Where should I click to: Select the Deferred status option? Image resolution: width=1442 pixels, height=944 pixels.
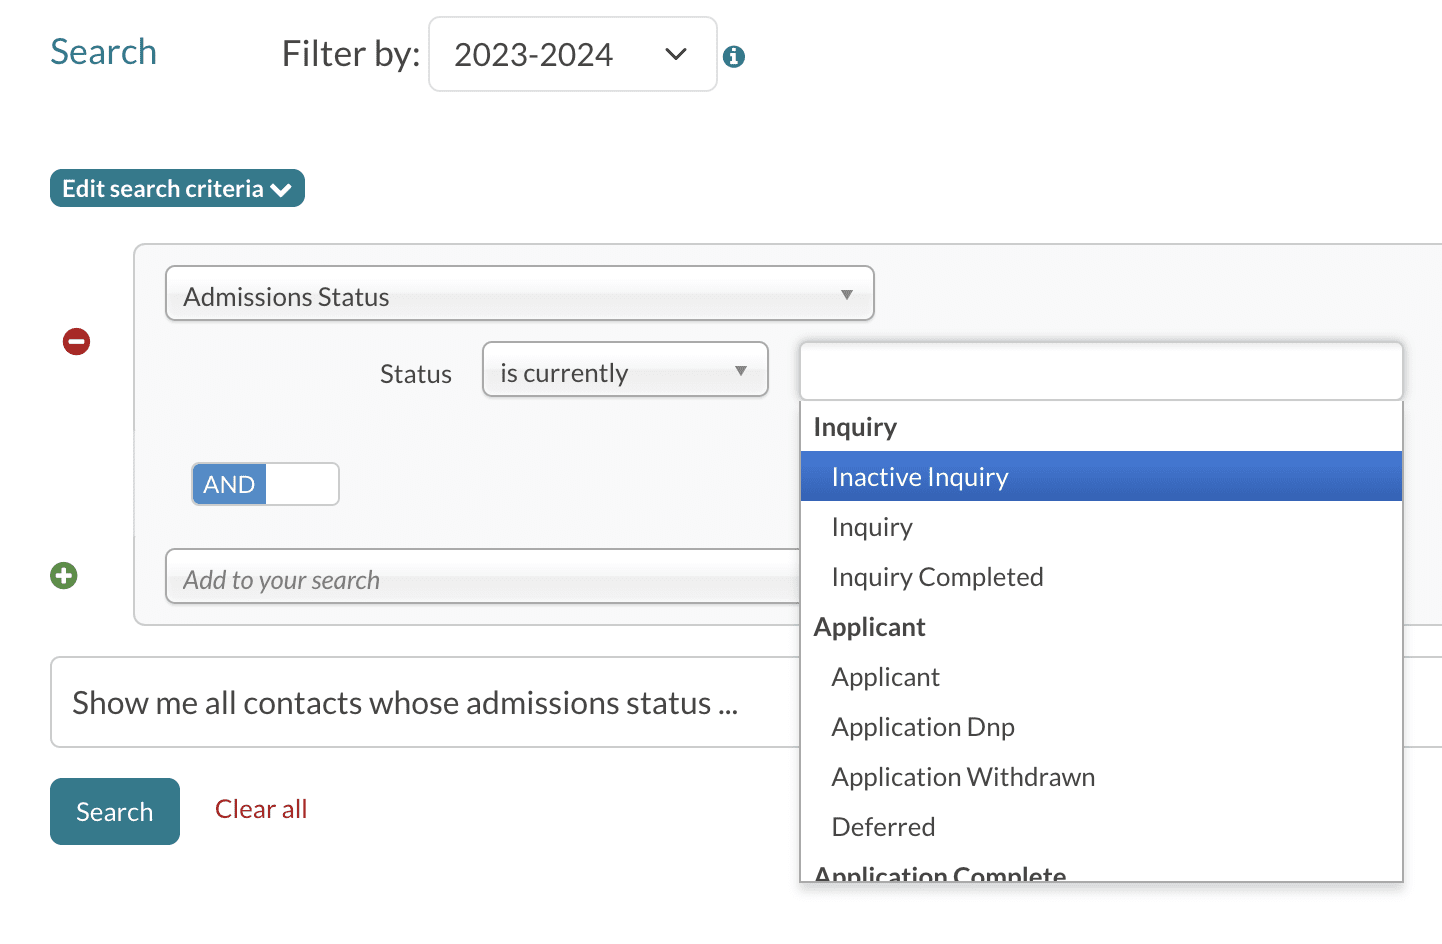click(x=883, y=827)
